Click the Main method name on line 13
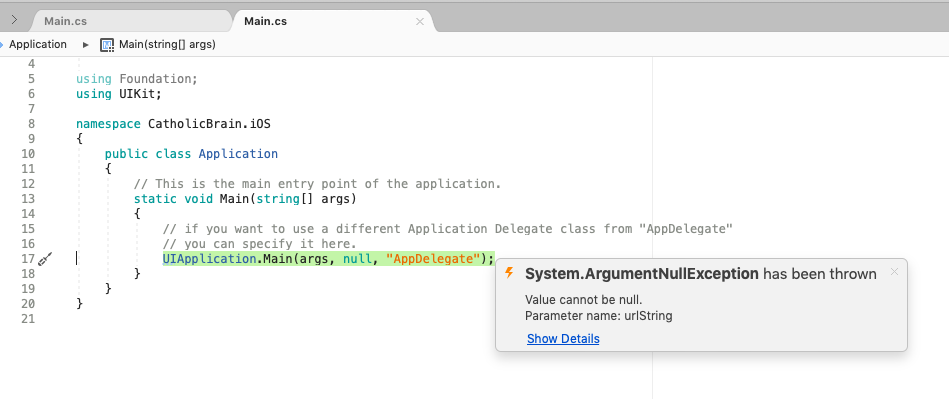This screenshot has width=949, height=399. 234,199
